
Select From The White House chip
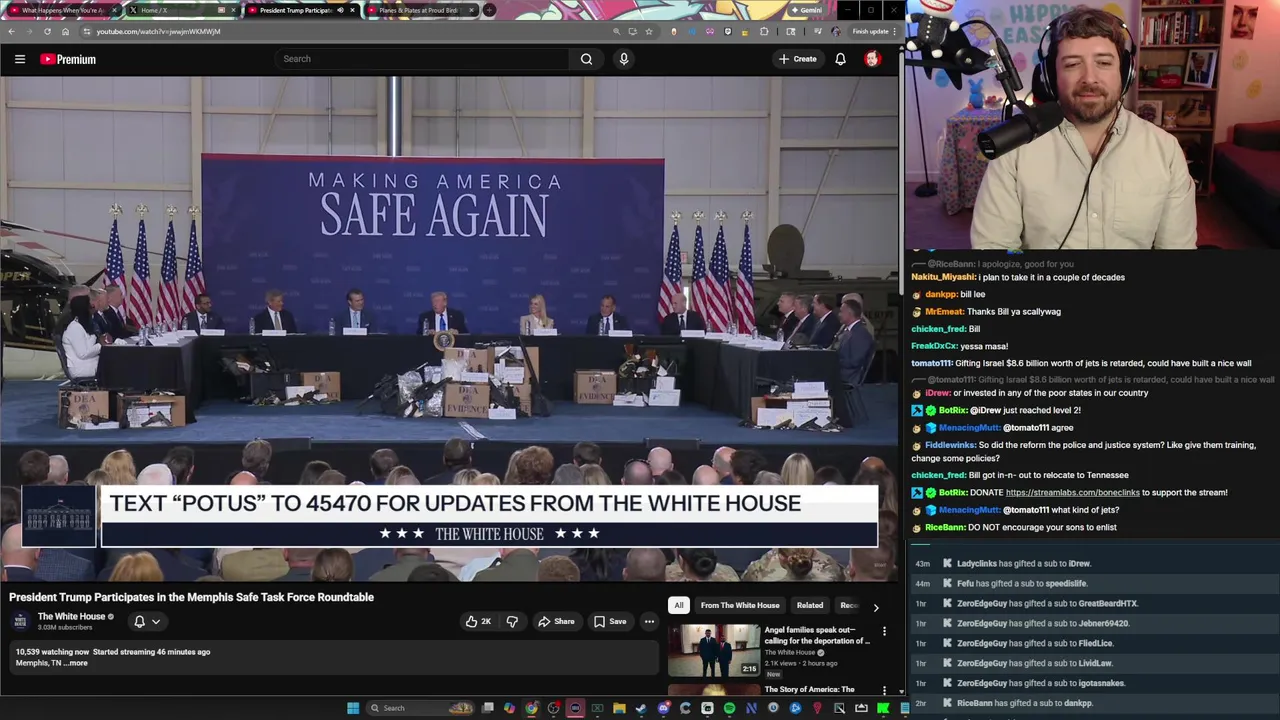tap(740, 605)
